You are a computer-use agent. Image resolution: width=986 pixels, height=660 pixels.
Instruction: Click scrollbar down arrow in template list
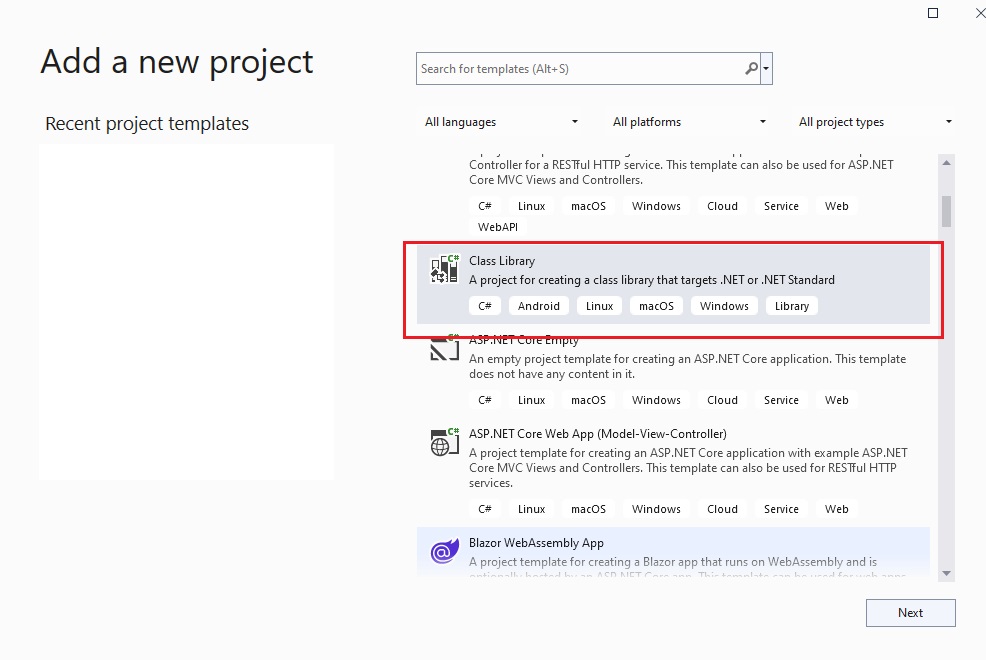(946, 573)
